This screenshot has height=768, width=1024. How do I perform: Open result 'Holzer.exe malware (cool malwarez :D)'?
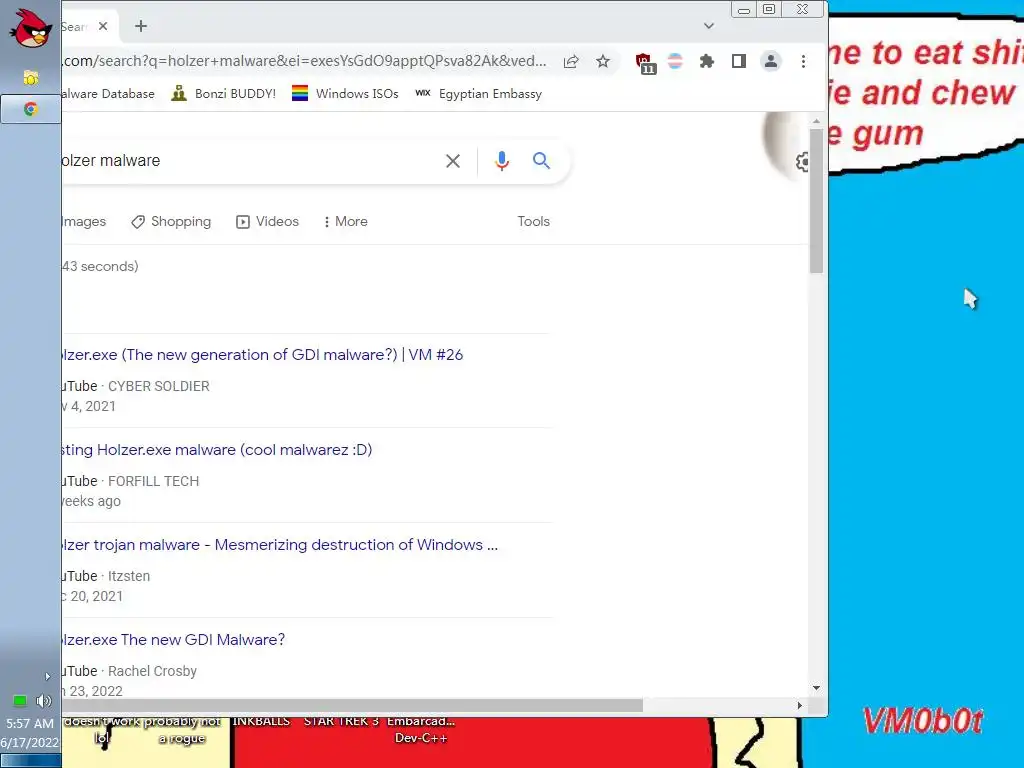click(217, 450)
